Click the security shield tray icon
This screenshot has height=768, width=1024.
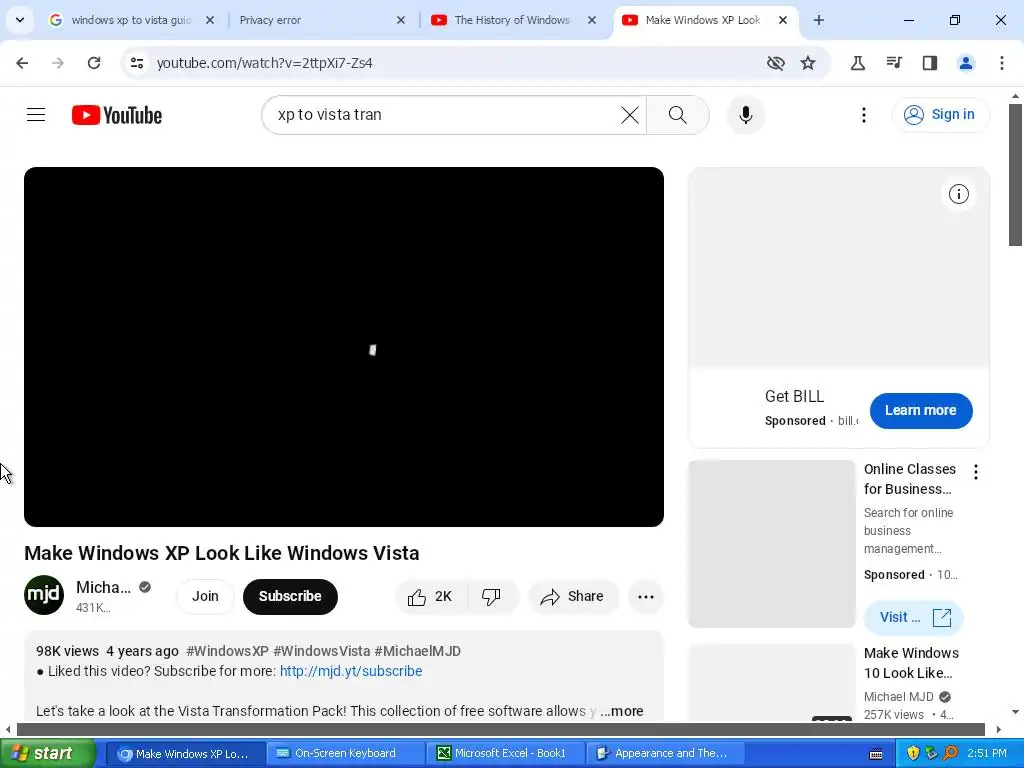(913, 754)
